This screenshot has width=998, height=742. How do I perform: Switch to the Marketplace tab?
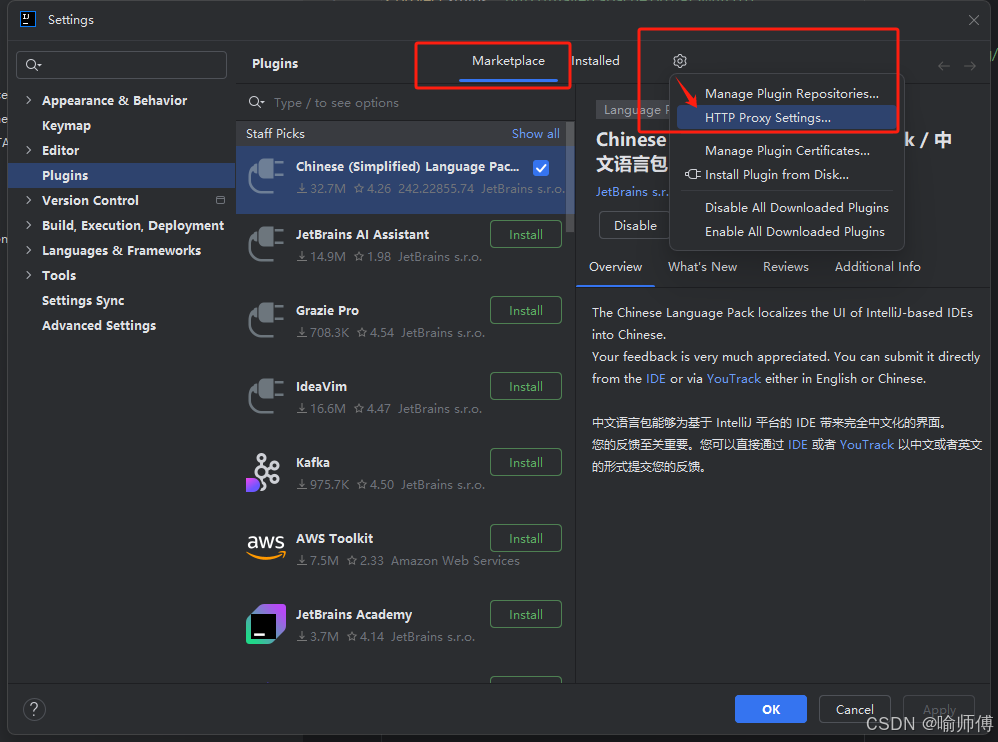508,61
